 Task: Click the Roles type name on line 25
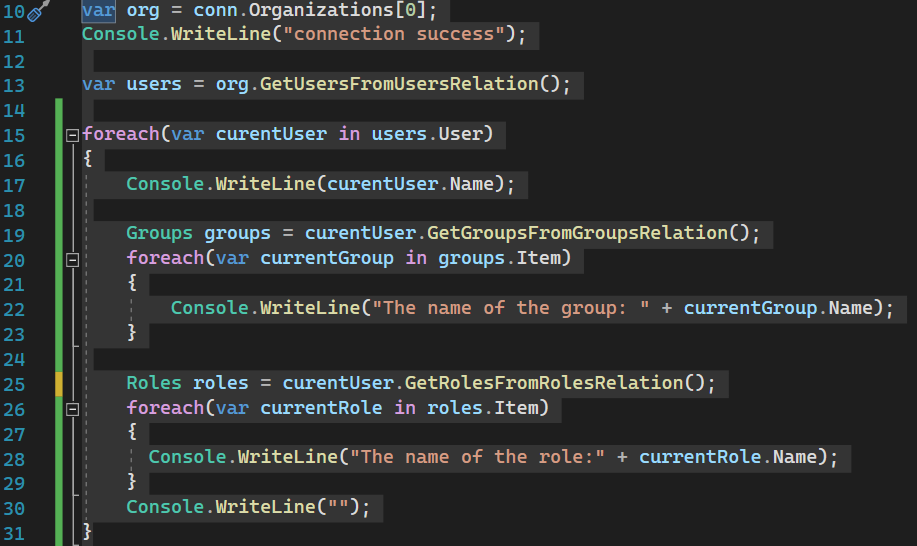coord(153,383)
